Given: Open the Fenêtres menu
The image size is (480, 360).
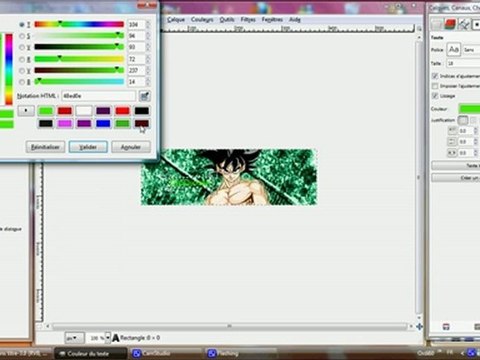Looking at the screenshot, I should (272, 20).
